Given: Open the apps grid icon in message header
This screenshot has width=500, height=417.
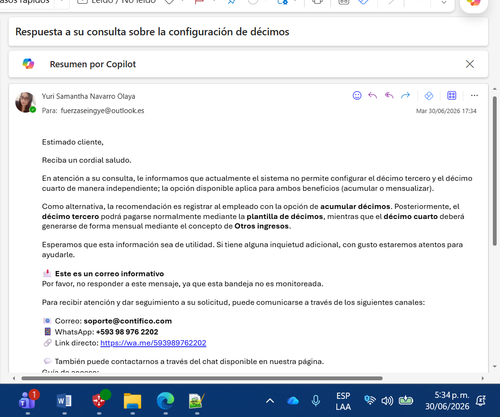Looking at the screenshot, I should 452,96.
